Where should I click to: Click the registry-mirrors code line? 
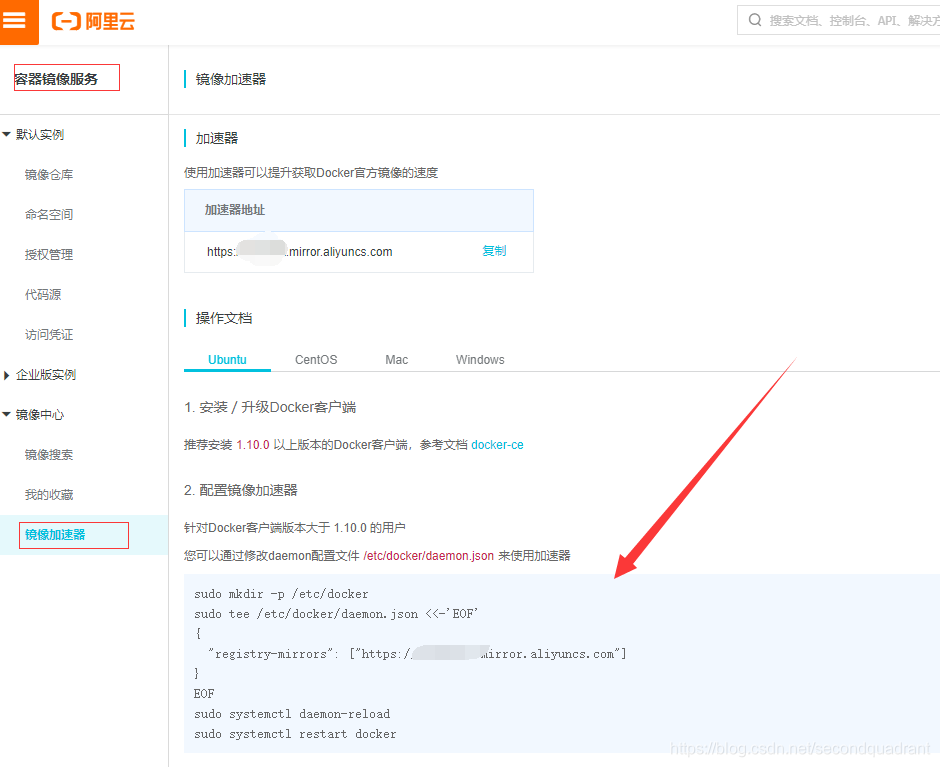417,654
